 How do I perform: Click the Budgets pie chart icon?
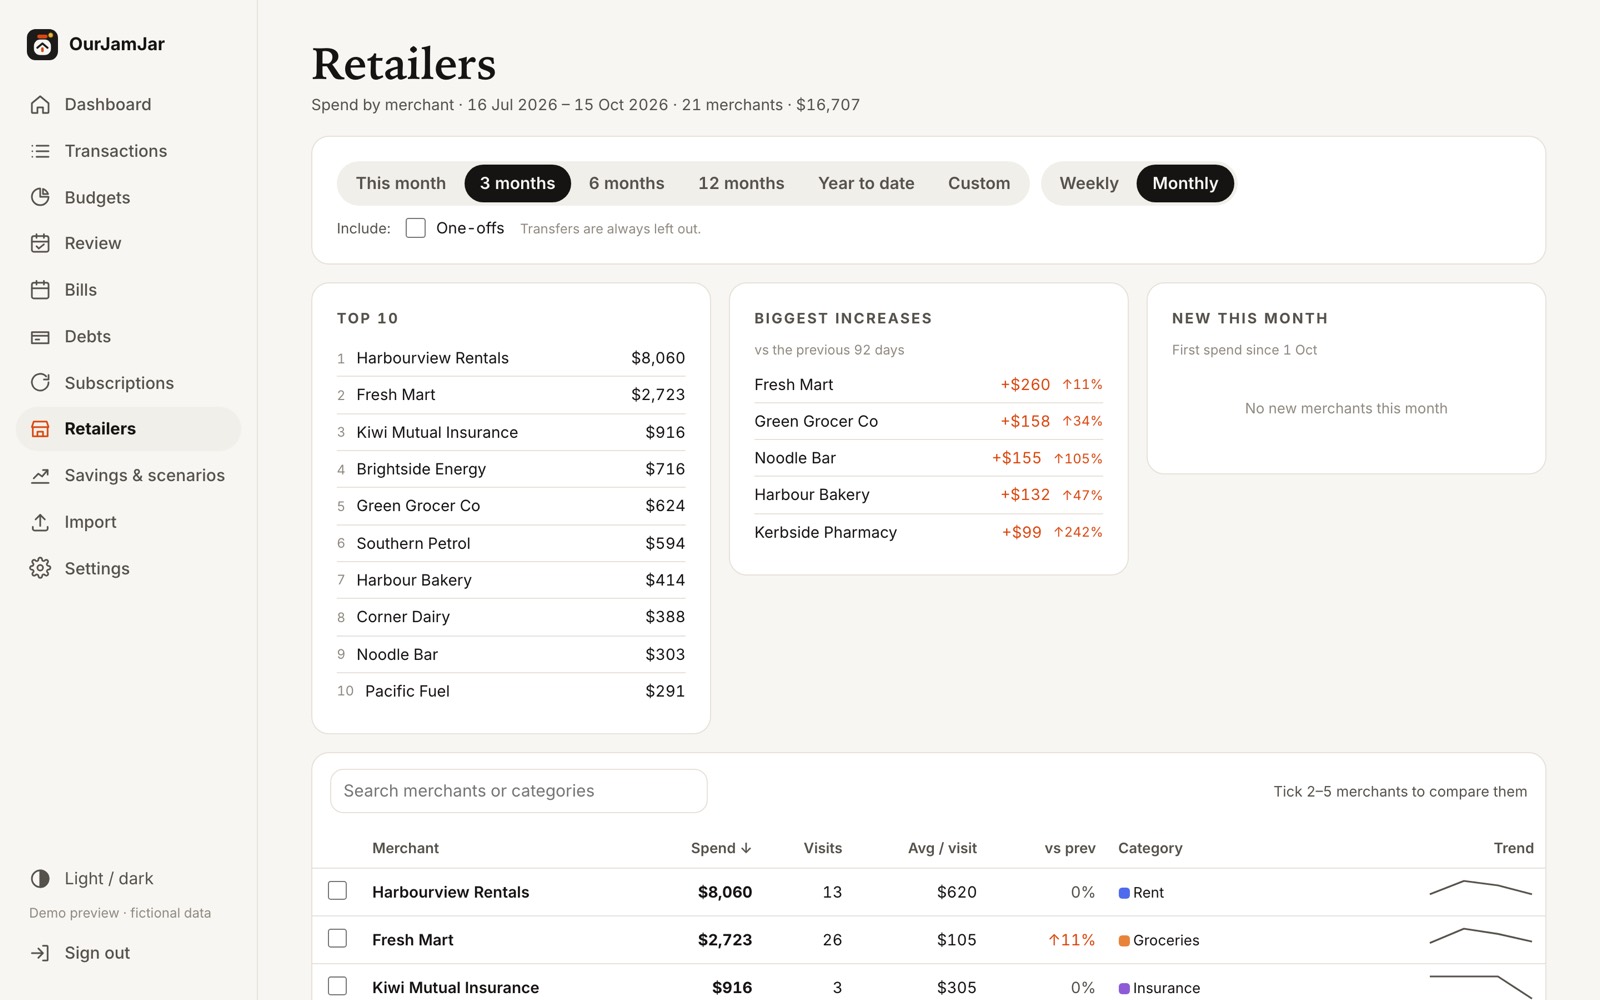(x=40, y=197)
